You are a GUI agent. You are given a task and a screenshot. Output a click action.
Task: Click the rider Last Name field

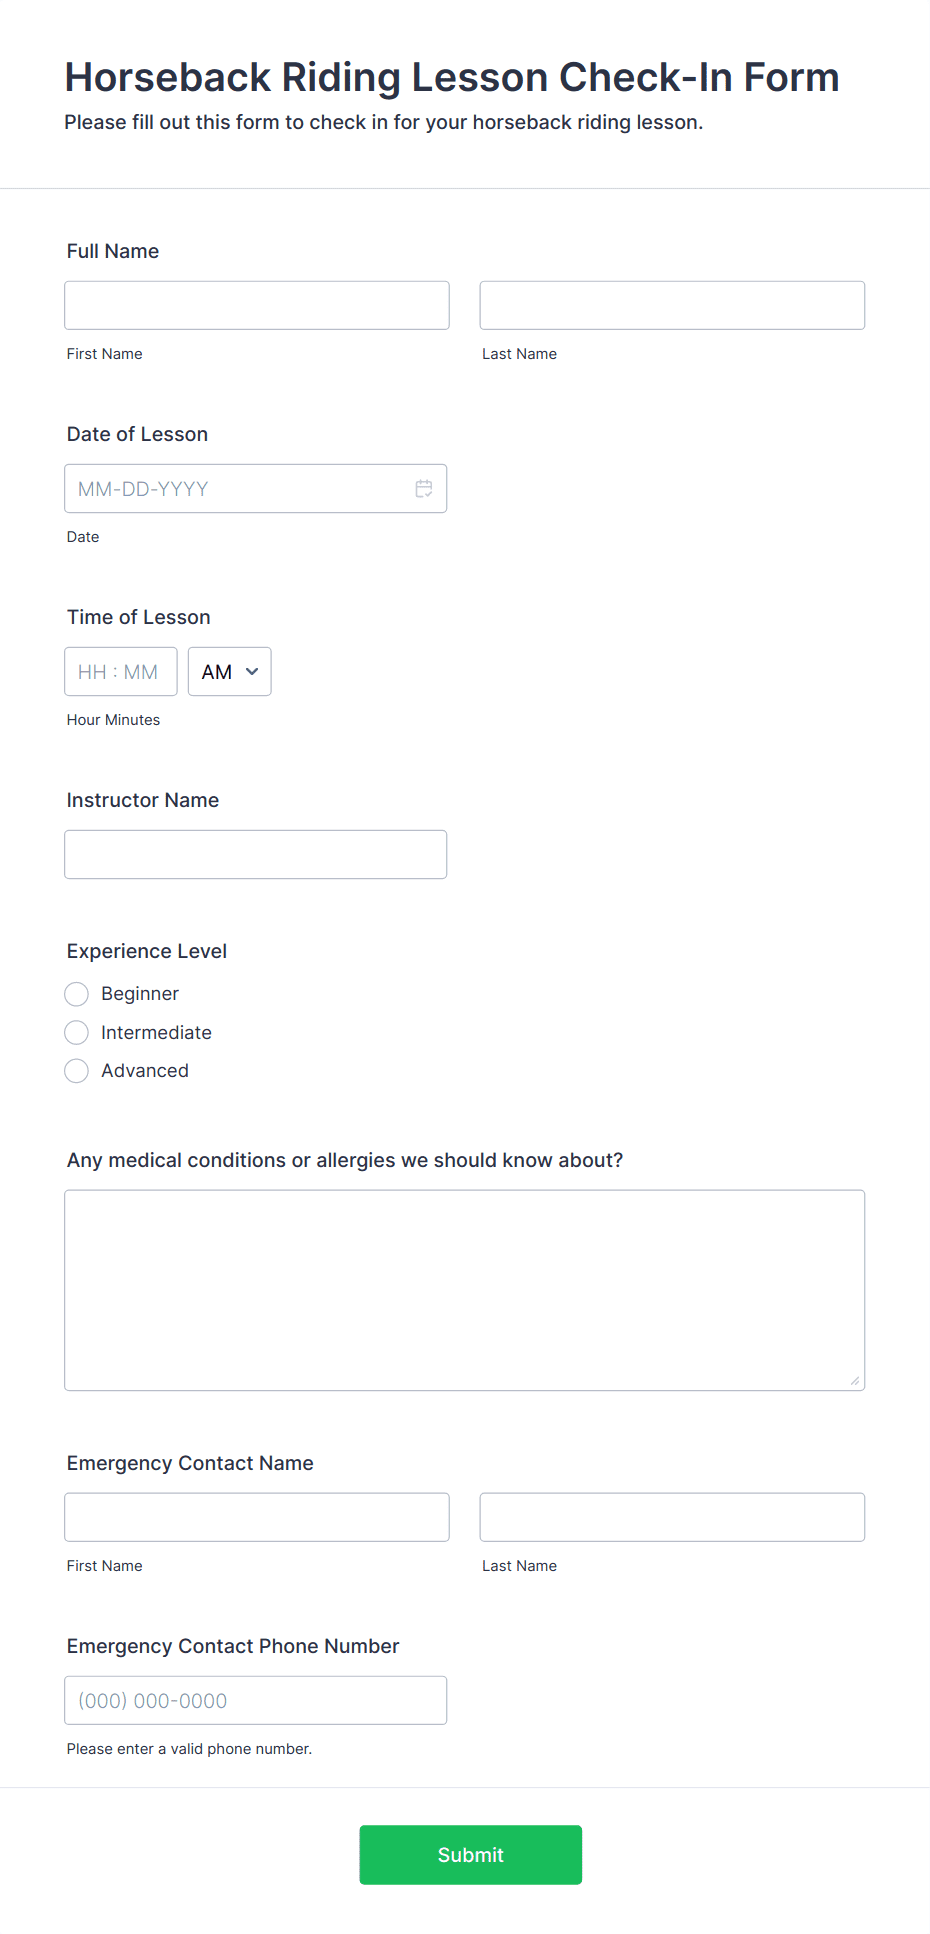pyautogui.click(x=672, y=305)
